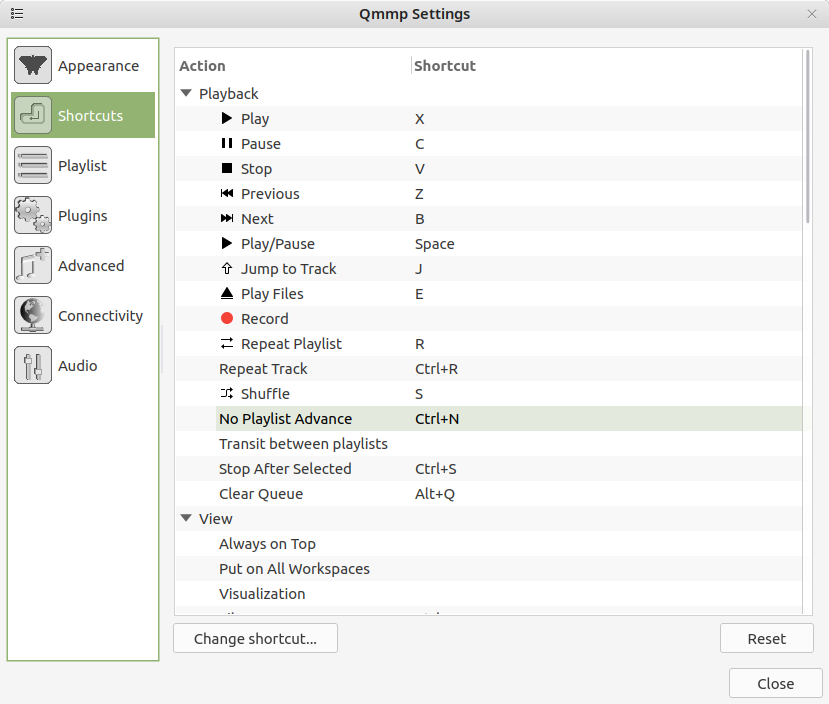Open the window menu icon in title bar

[17, 13]
